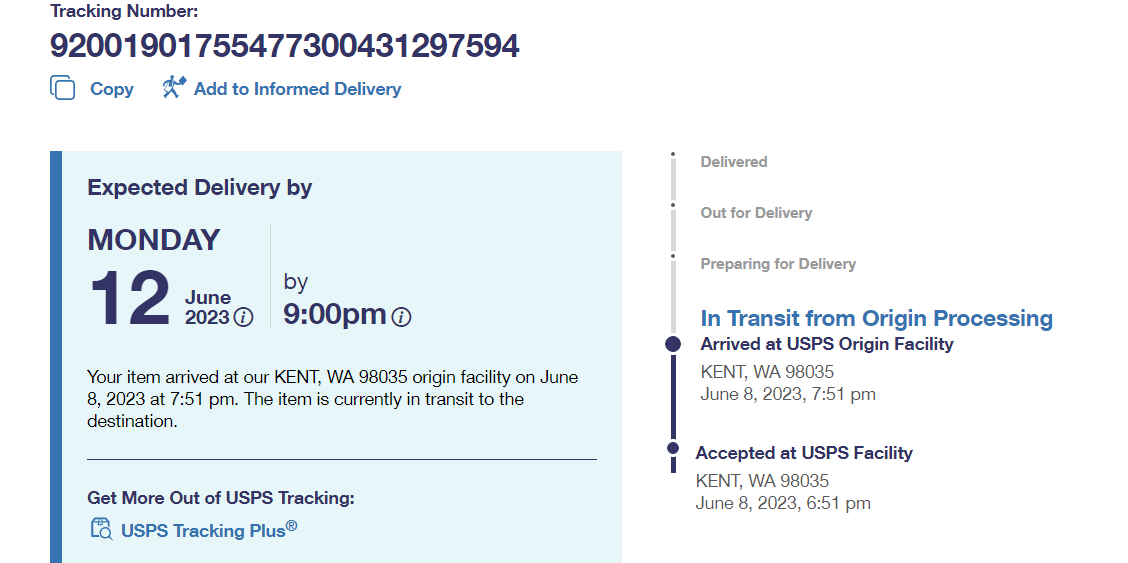
Task: Click the Accepted at USPS Facility event title
Action: click(804, 453)
